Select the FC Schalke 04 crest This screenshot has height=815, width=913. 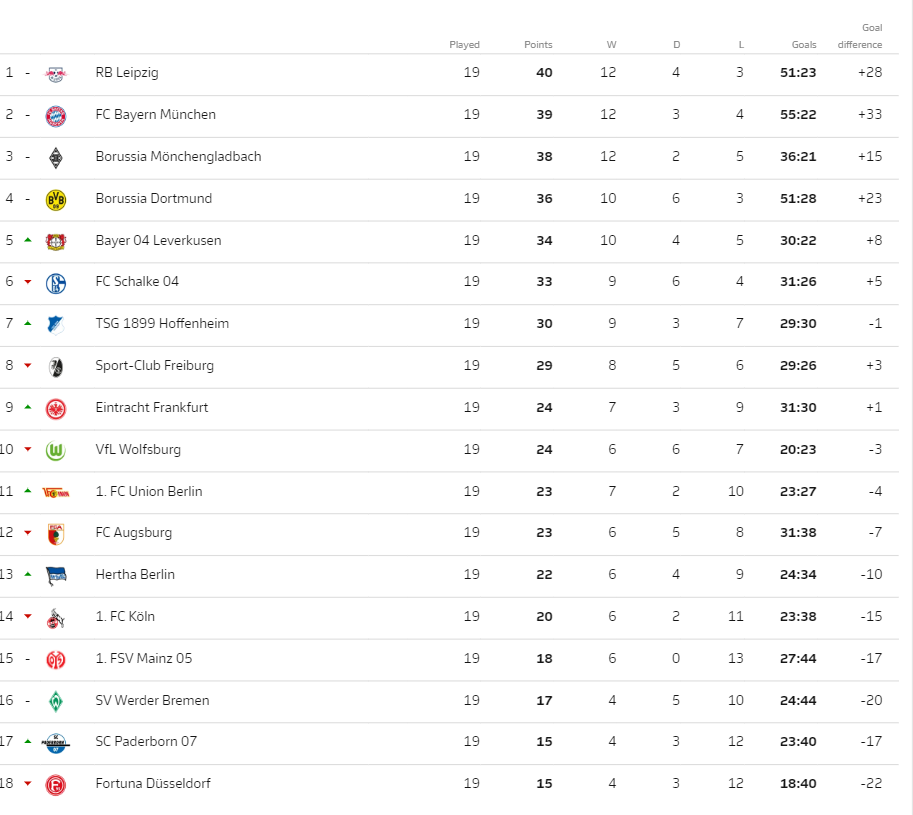[x=56, y=283]
